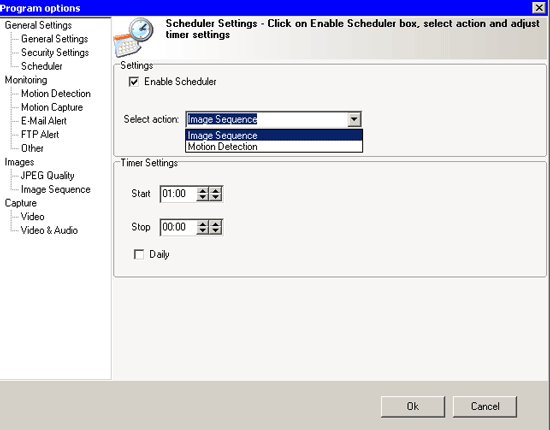The height and width of the screenshot is (430, 550).
Task: Adjust Start time with the rightmost spinner
Action: (x=215, y=194)
